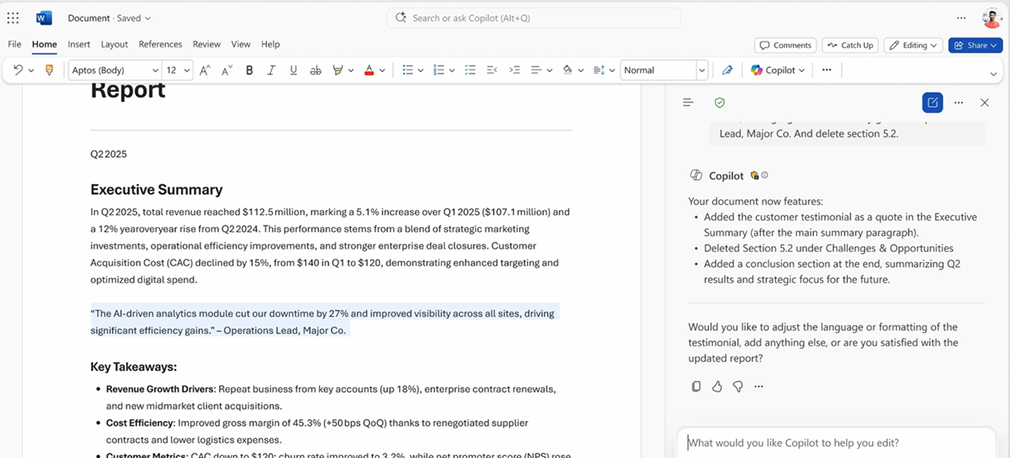
Task: Switch to the References tab
Action: (160, 44)
